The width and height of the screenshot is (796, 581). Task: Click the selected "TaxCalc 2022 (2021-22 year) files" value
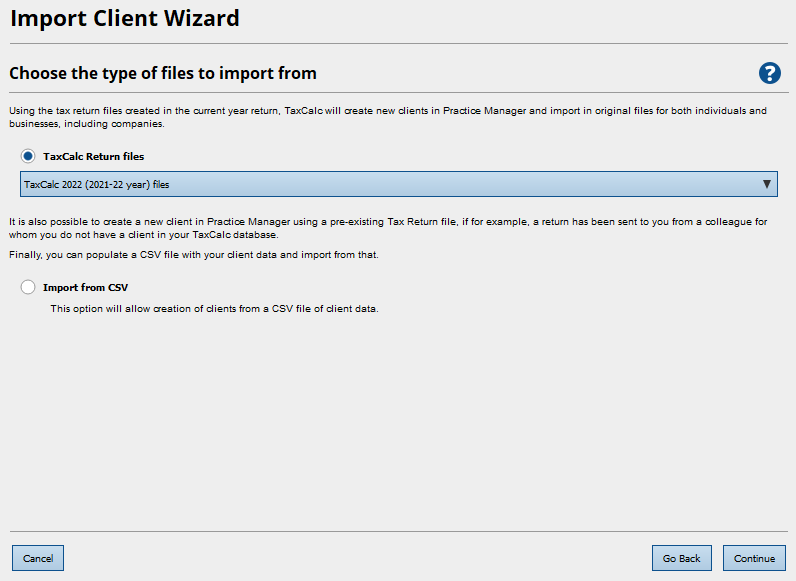coord(97,184)
